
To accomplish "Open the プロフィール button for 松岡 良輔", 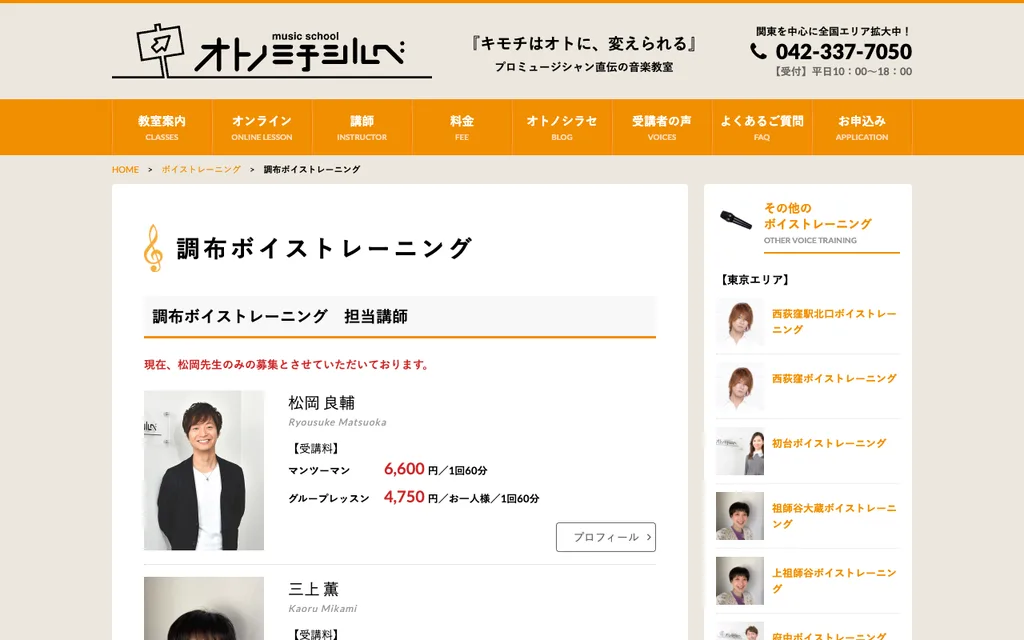I will click(x=605, y=537).
